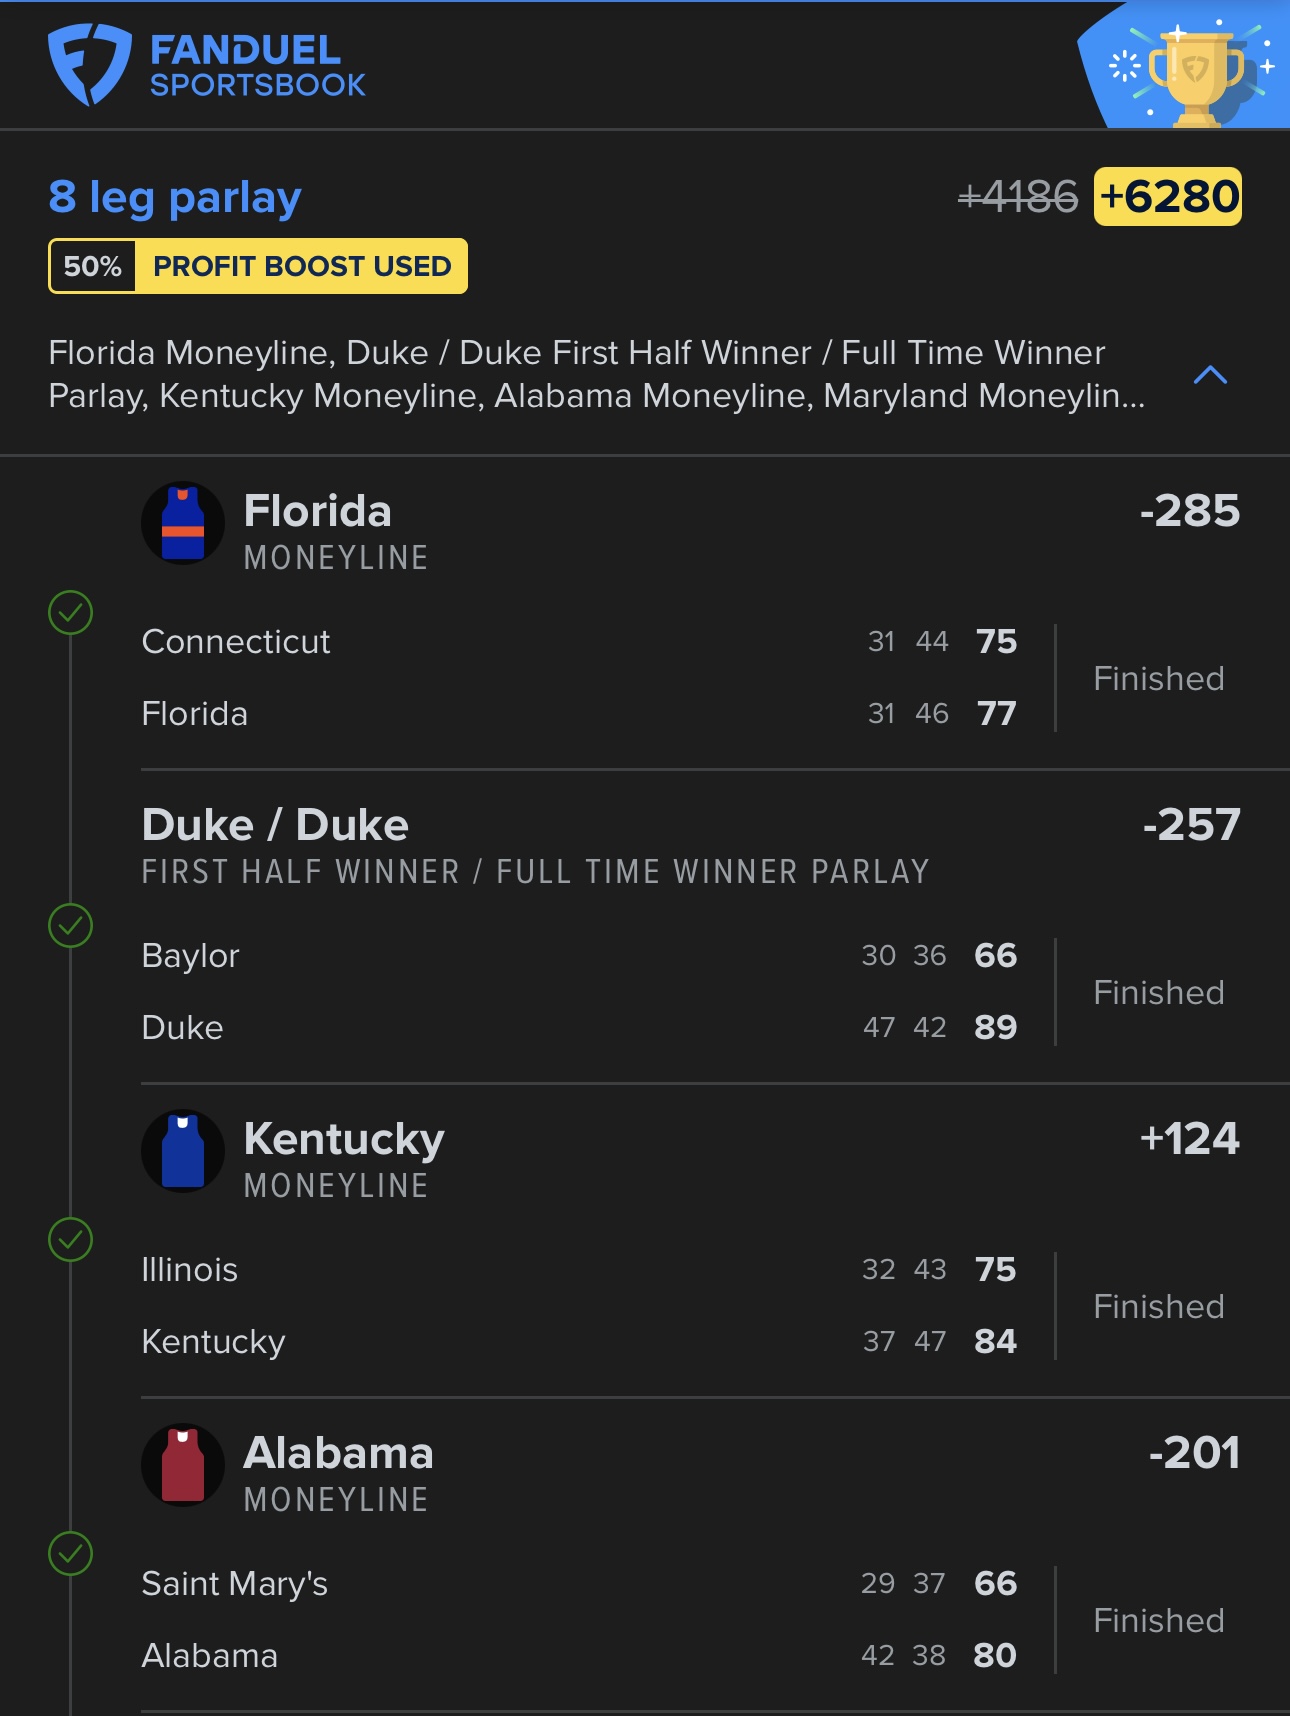Click green checkmark beside Kentucky leg
Image resolution: width=1290 pixels, height=1716 pixels.
(x=71, y=1240)
